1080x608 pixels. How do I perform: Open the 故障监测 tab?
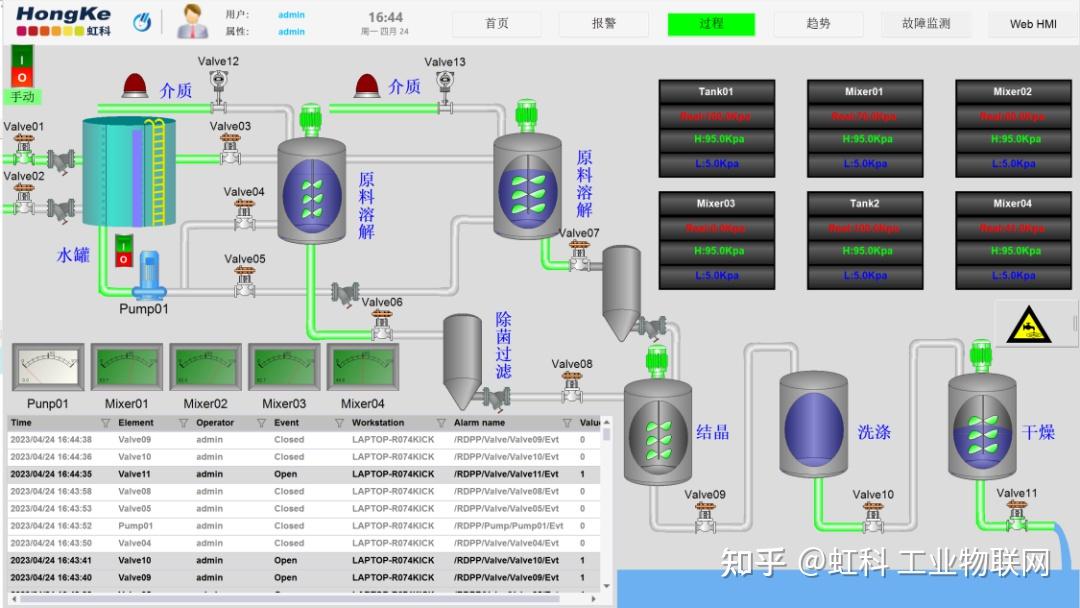tap(926, 23)
